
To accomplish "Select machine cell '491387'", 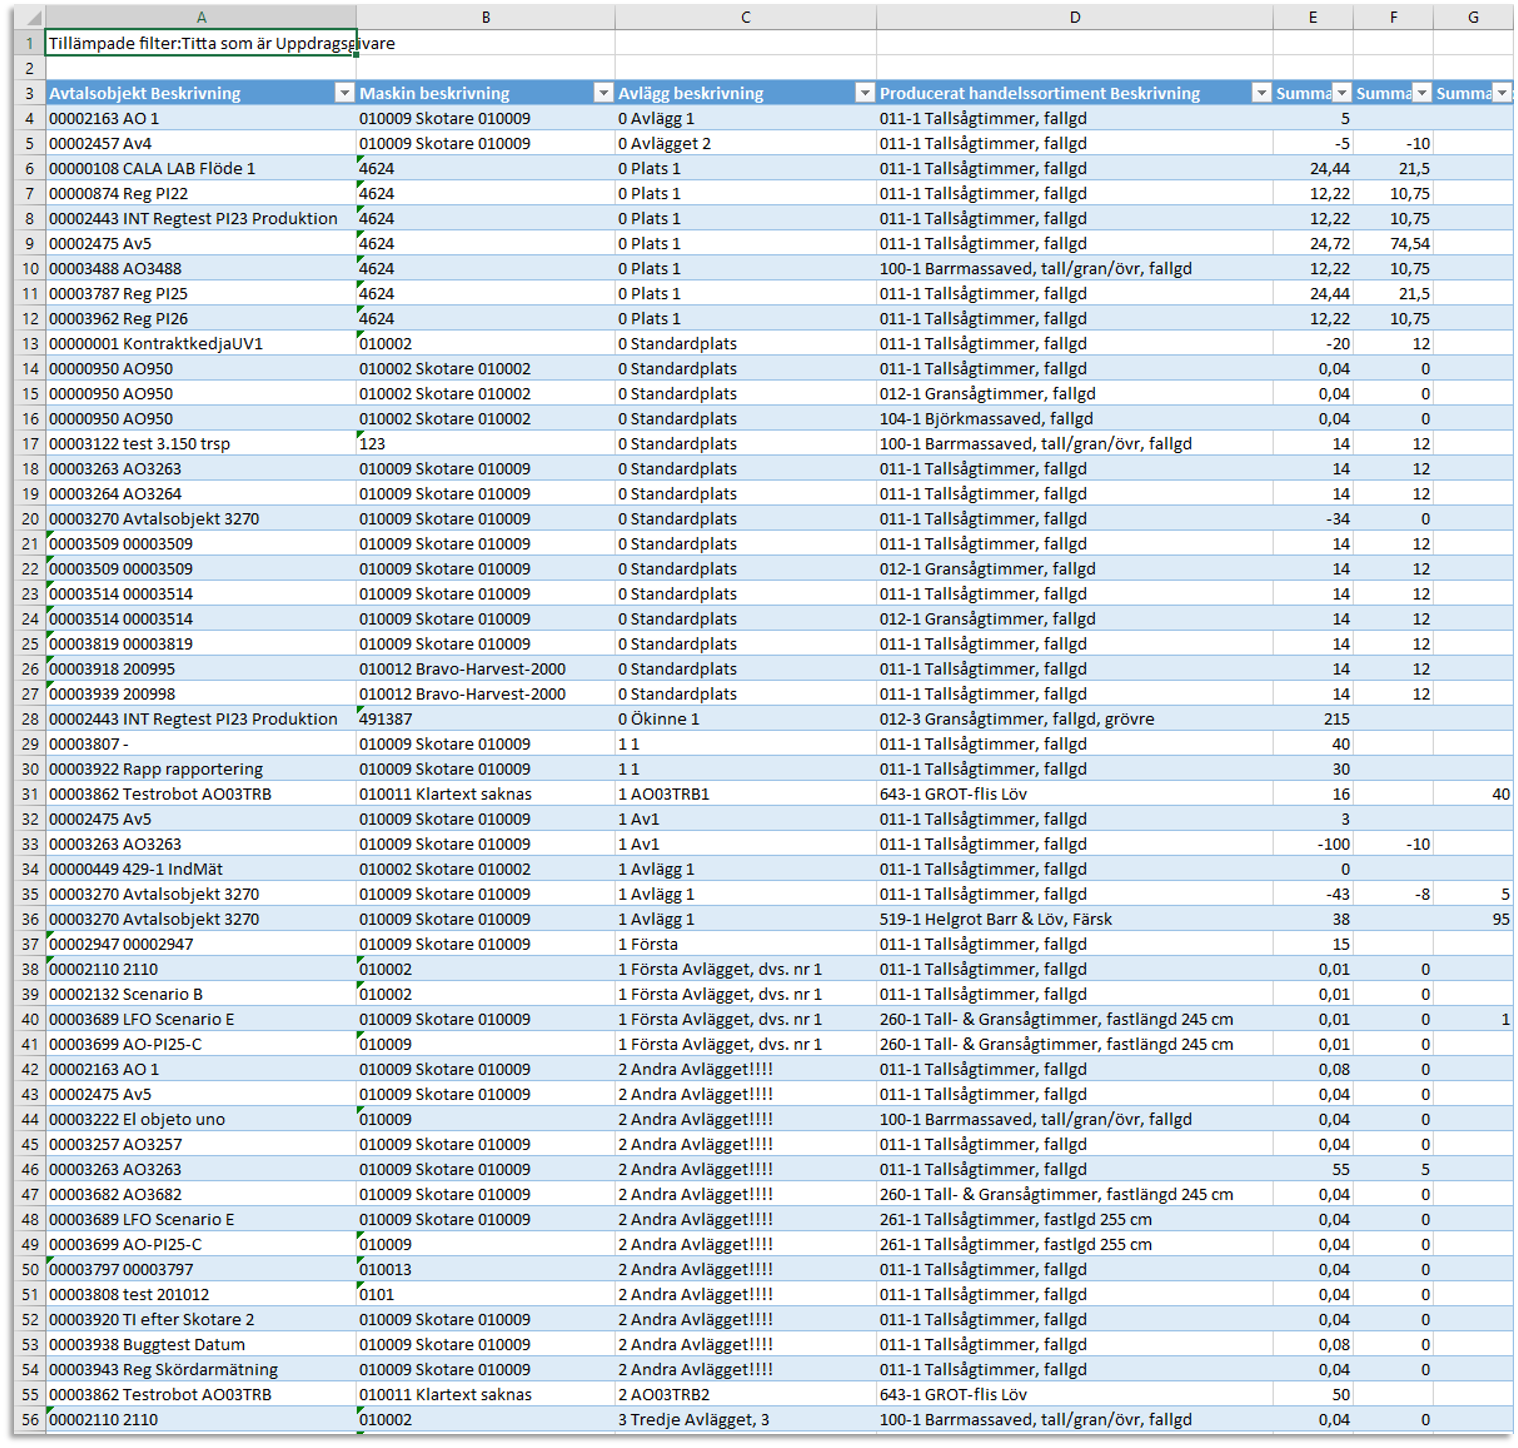I will pyautogui.click(x=486, y=719).
